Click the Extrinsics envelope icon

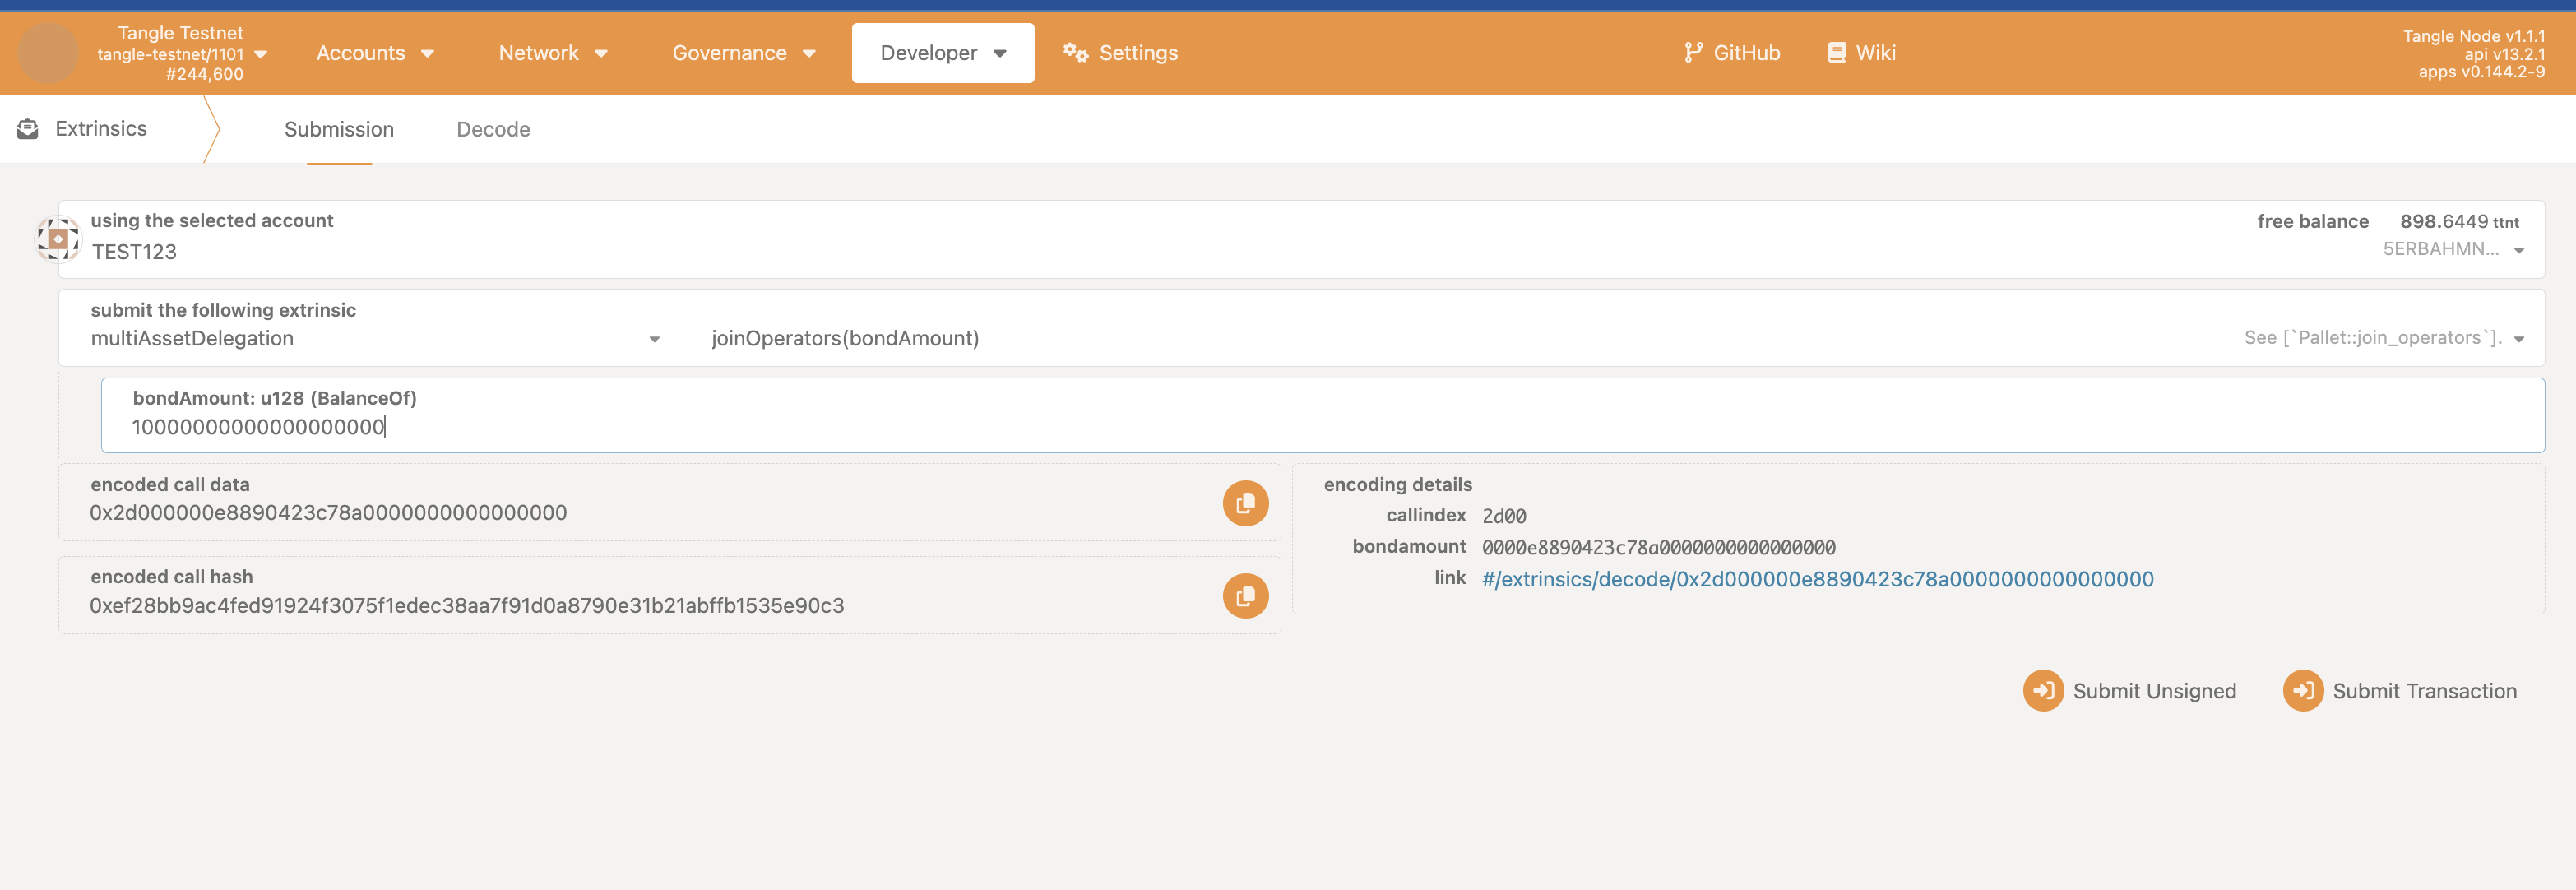[x=28, y=129]
